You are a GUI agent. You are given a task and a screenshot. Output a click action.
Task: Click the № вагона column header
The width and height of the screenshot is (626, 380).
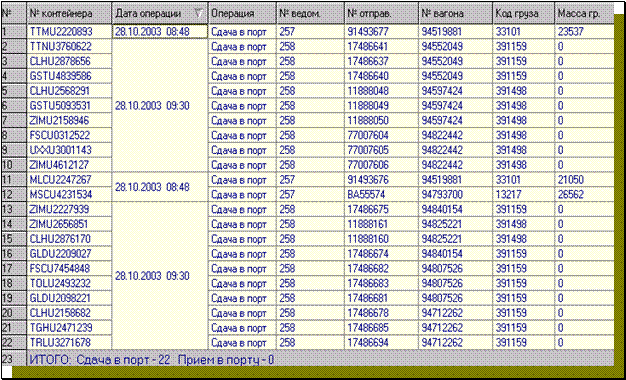coord(455,13)
